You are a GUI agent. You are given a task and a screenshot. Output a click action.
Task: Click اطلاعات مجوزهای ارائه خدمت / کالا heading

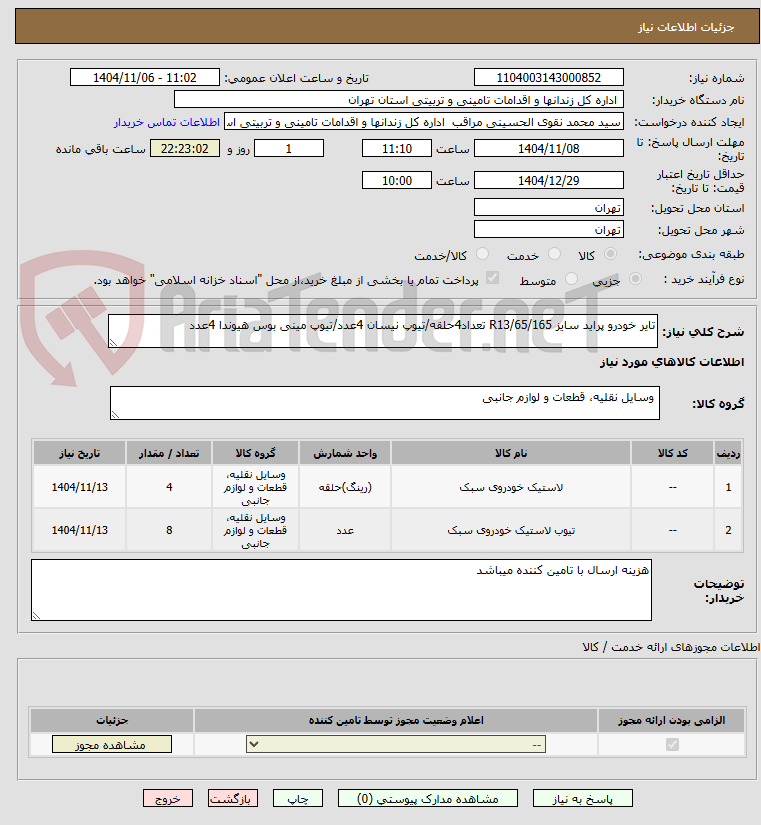(x=671, y=647)
